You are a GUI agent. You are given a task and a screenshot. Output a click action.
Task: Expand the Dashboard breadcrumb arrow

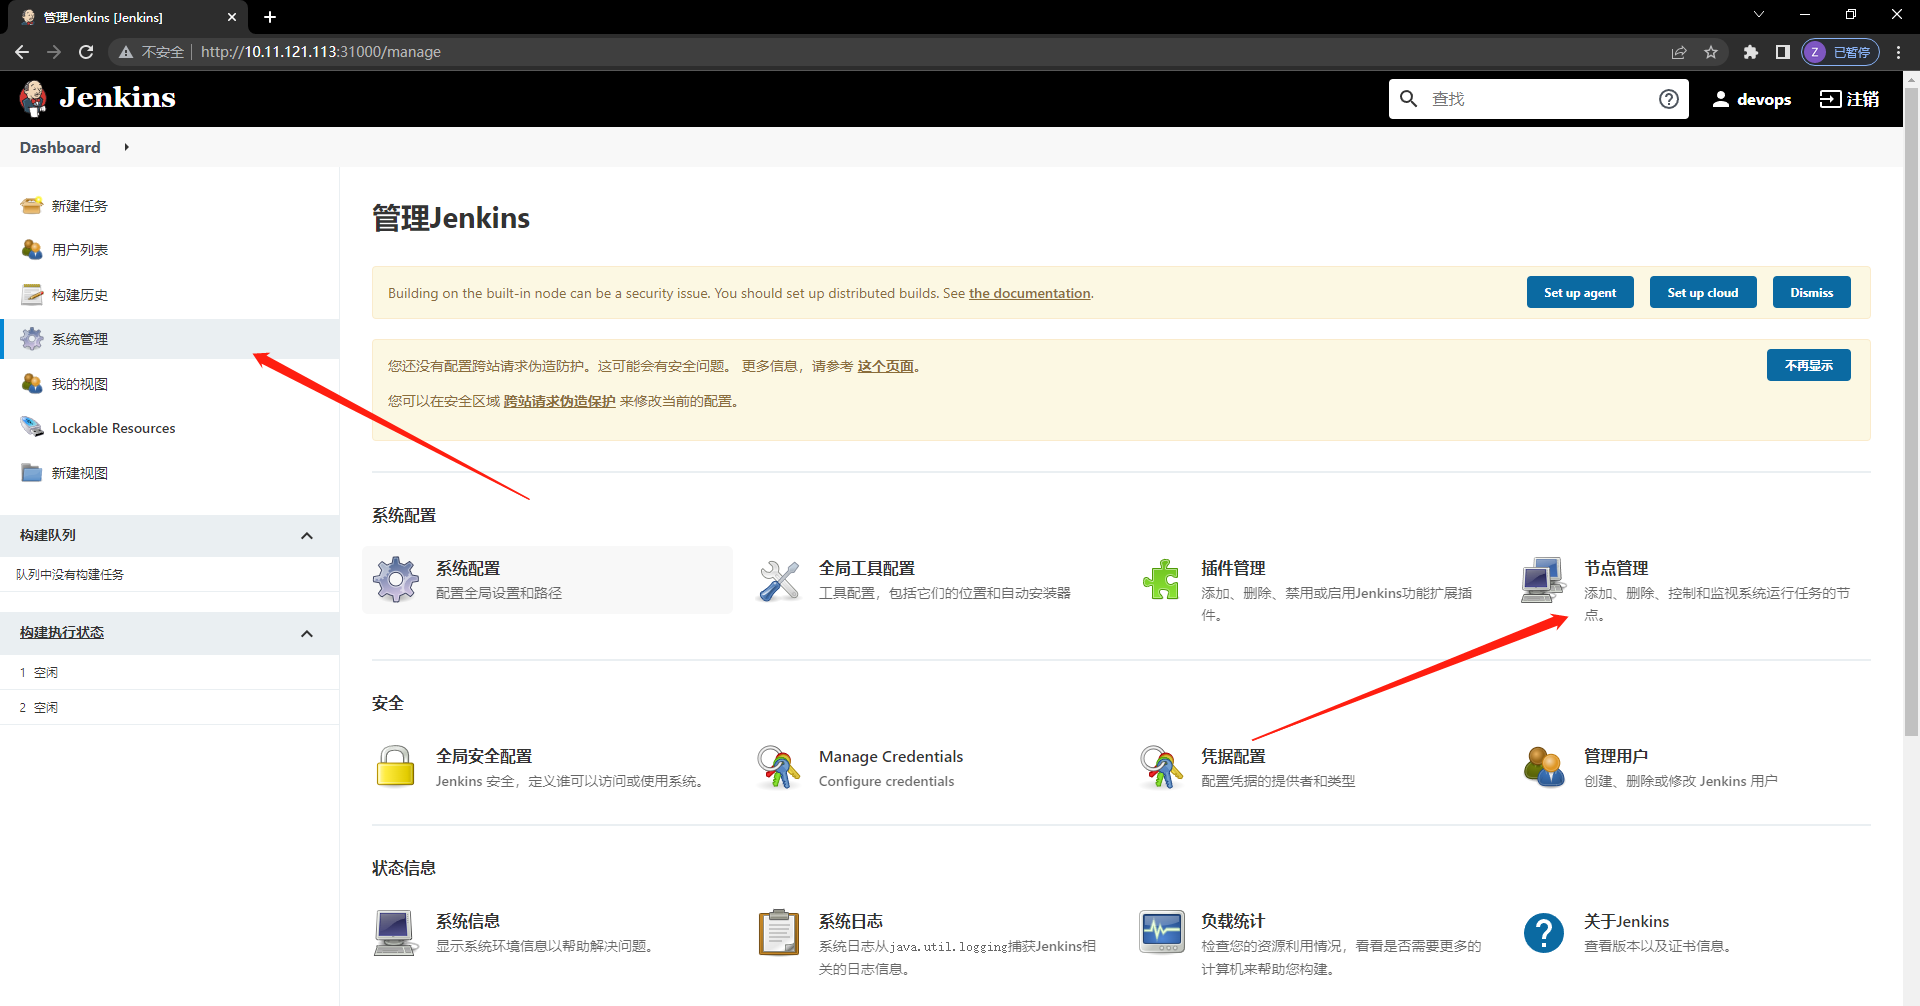[x=126, y=147]
